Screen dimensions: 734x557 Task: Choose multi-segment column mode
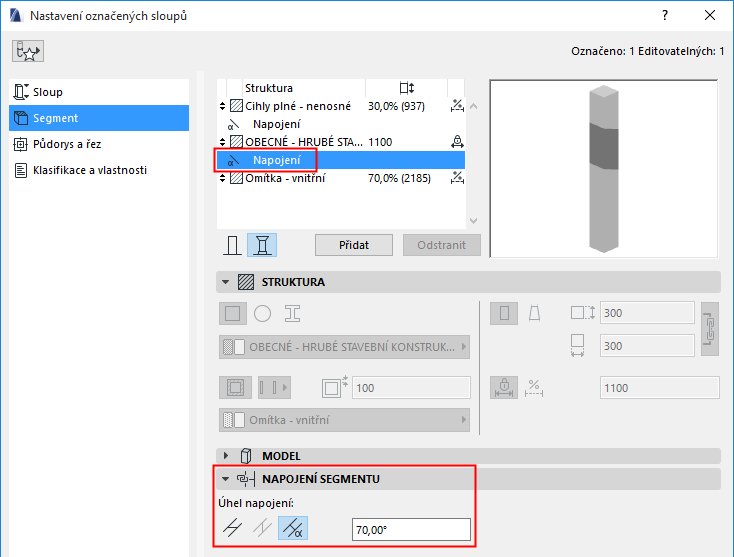(262, 245)
